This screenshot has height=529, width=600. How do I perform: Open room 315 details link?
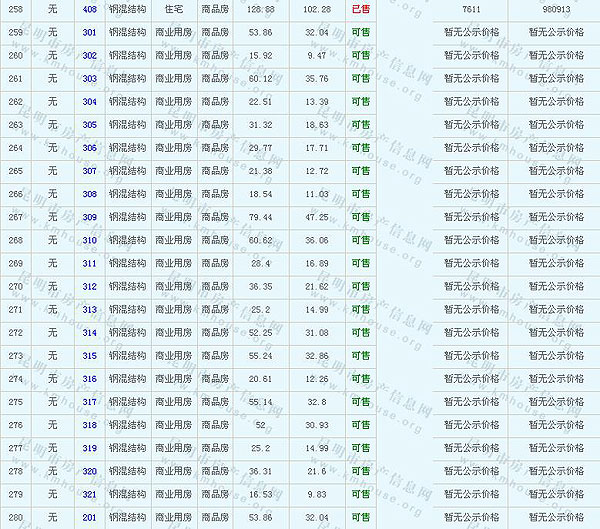[90, 356]
